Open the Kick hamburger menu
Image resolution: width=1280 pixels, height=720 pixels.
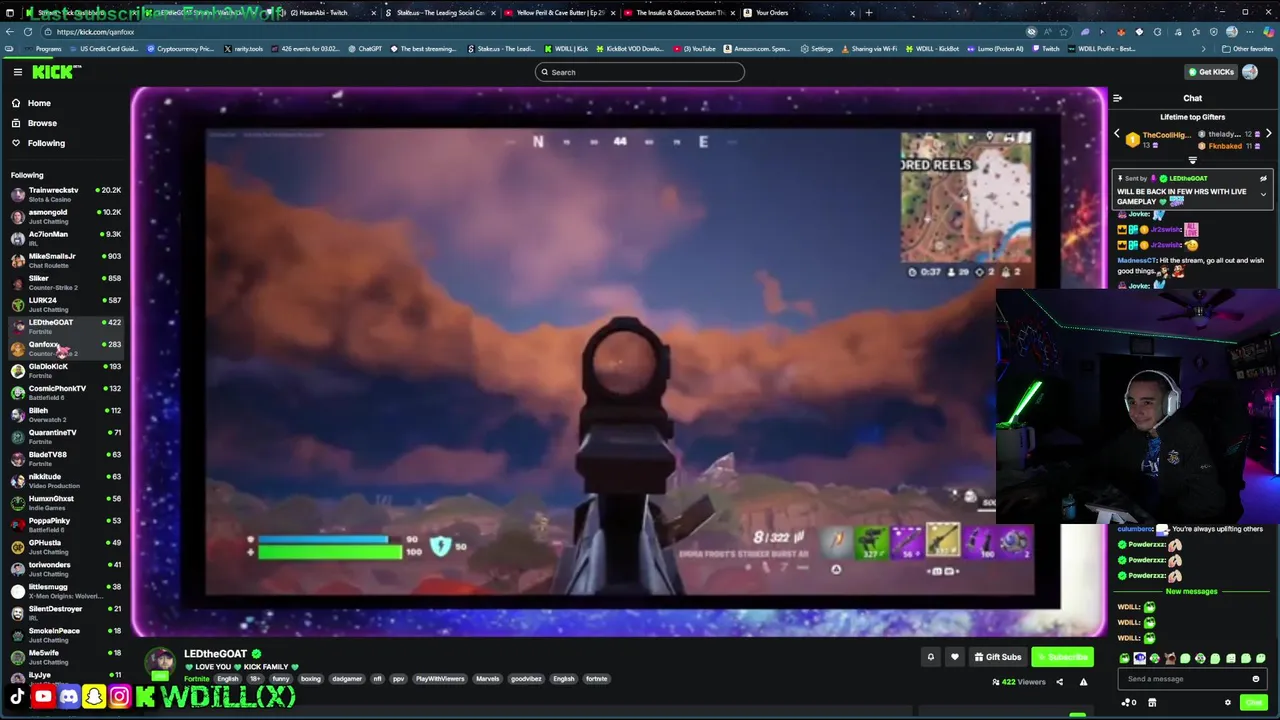point(18,72)
